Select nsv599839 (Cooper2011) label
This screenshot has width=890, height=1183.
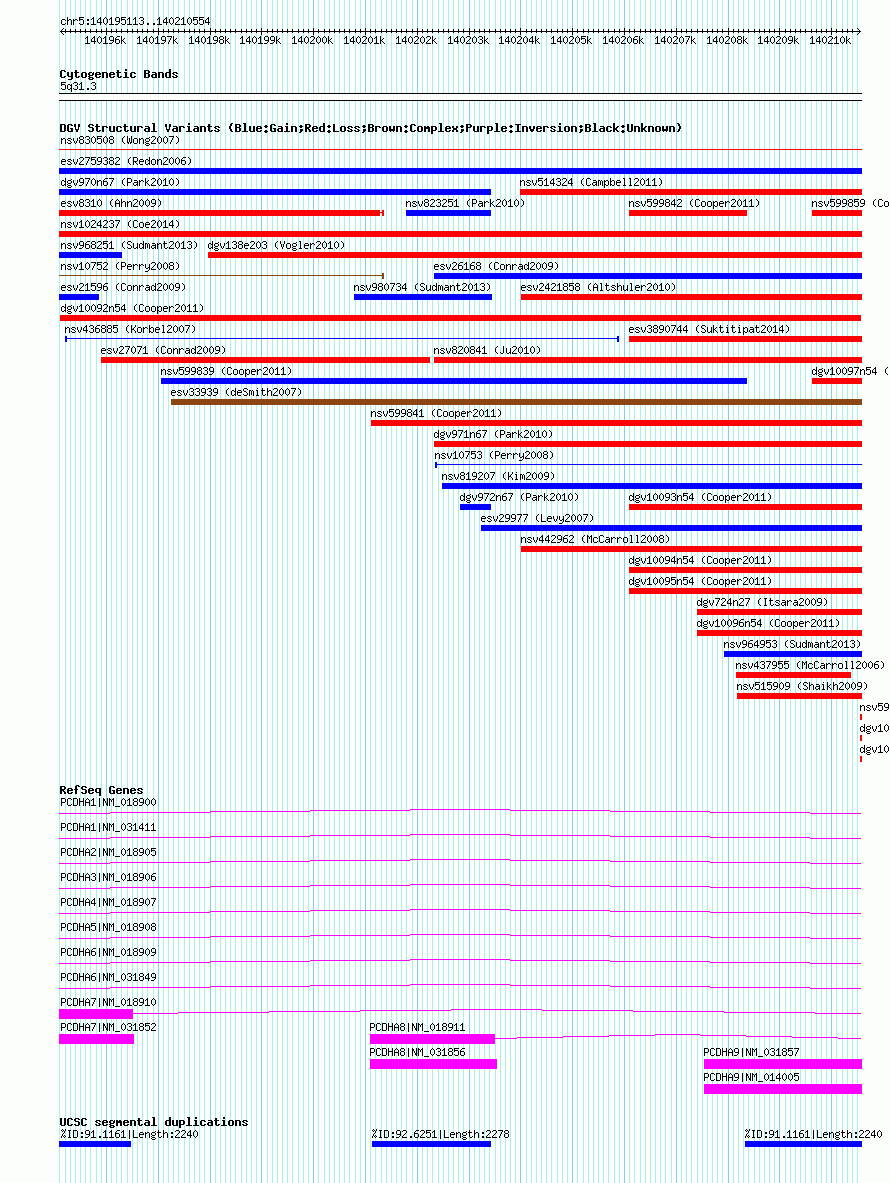226,372
